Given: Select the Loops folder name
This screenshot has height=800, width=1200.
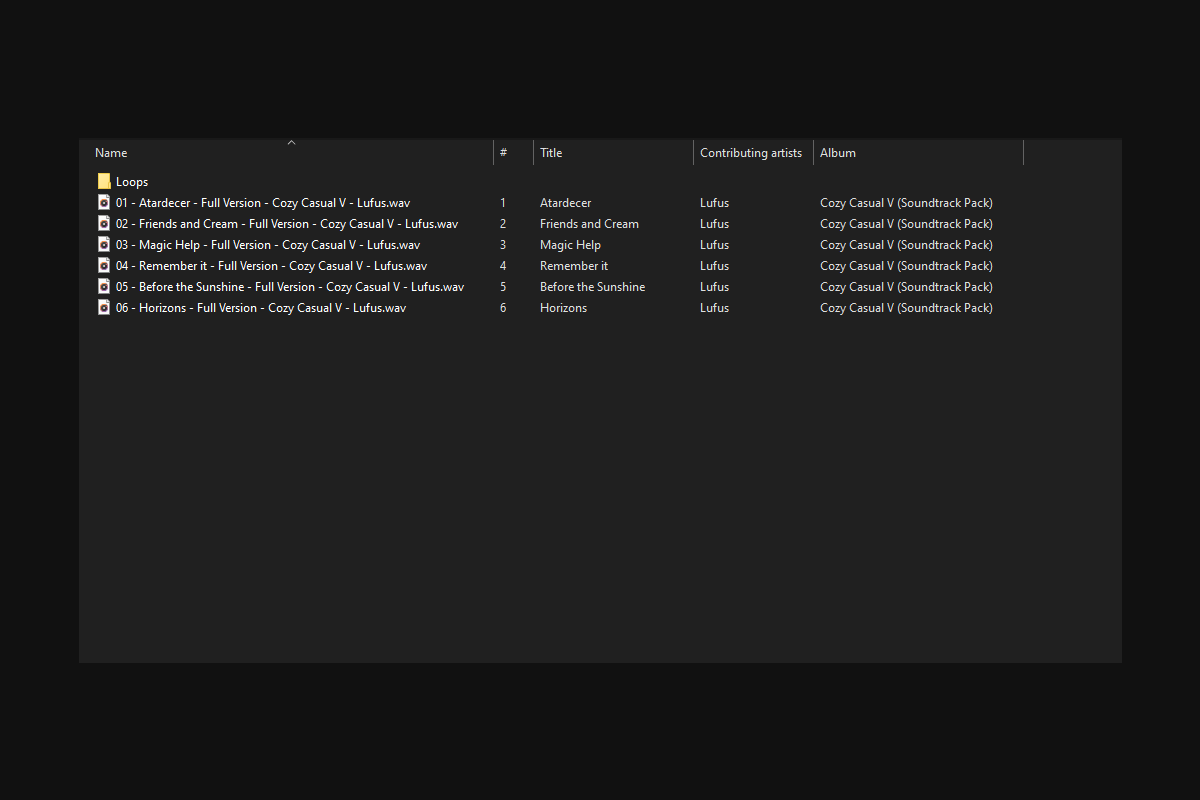Looking at the screenshot, I should point(132,182).
